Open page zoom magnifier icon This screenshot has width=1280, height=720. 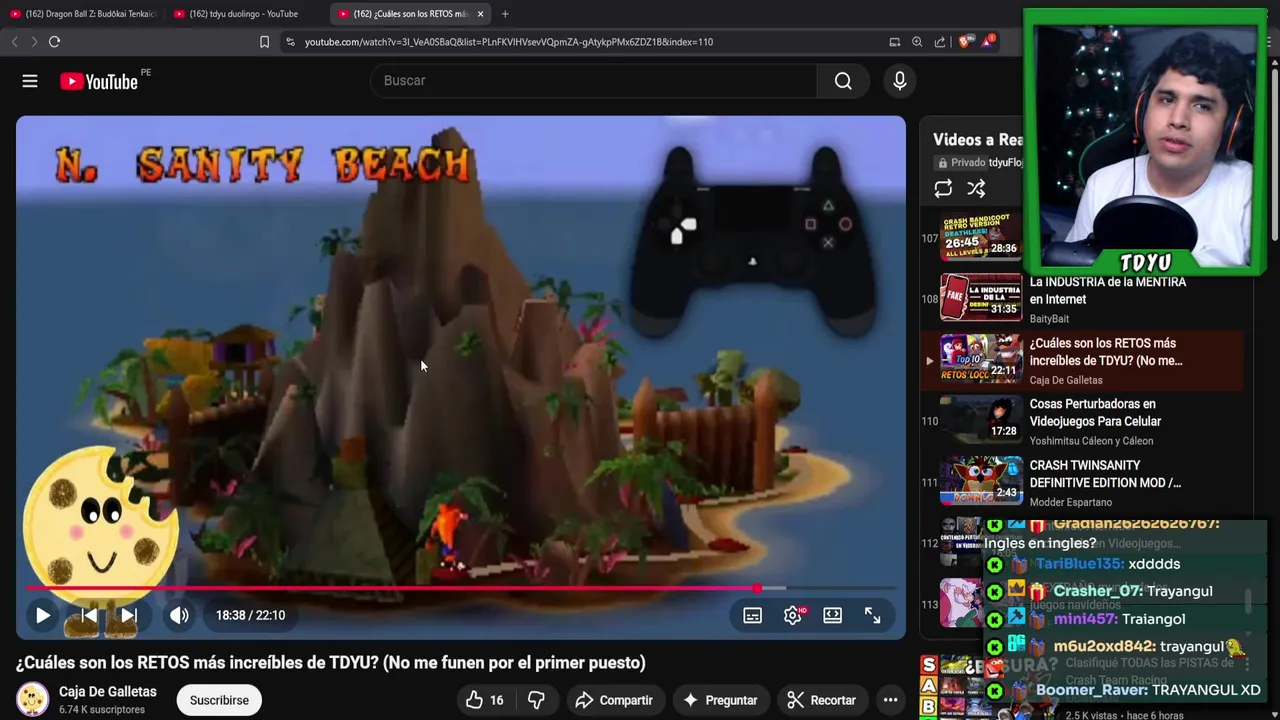click(917, 42)
